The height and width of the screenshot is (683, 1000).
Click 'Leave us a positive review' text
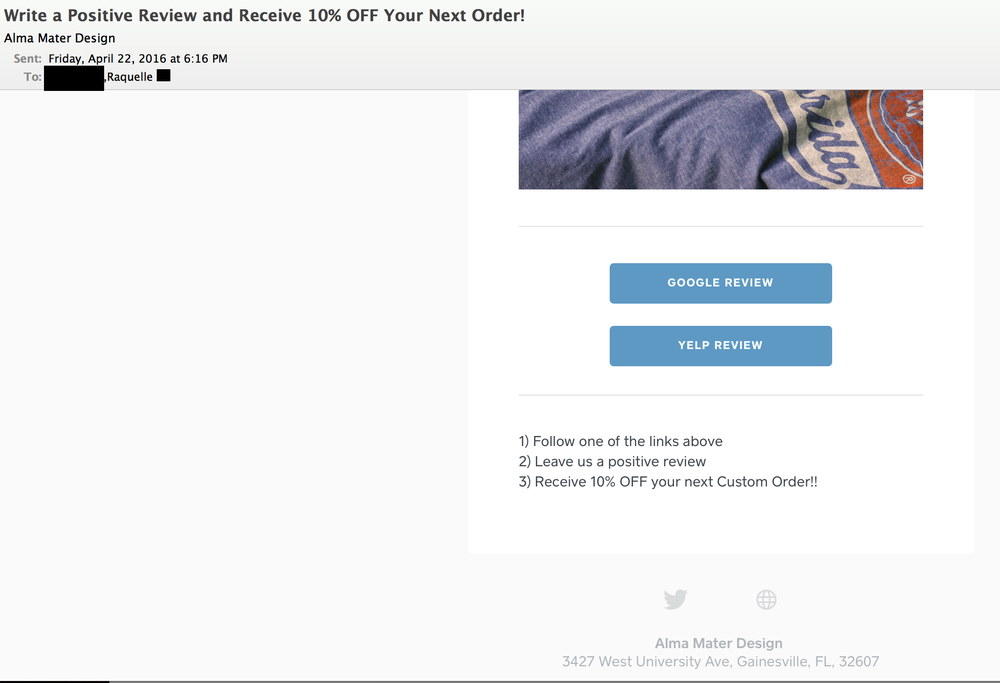click(x=612, y=461)
